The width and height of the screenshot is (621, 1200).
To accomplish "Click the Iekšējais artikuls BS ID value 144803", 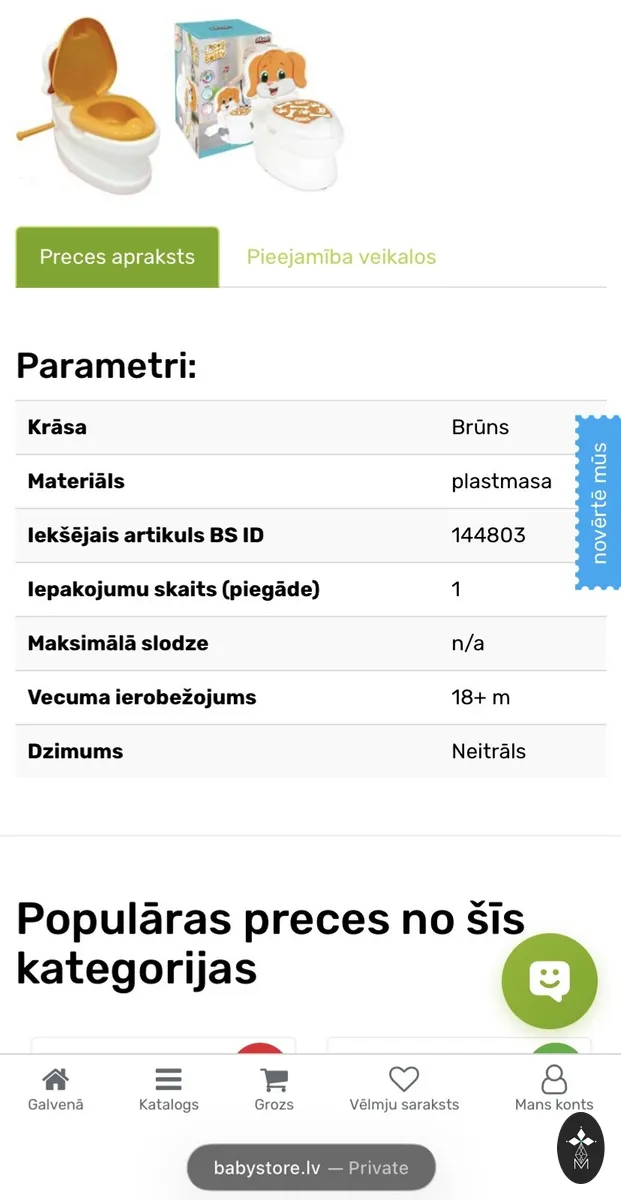I will (x=488, y=535).
